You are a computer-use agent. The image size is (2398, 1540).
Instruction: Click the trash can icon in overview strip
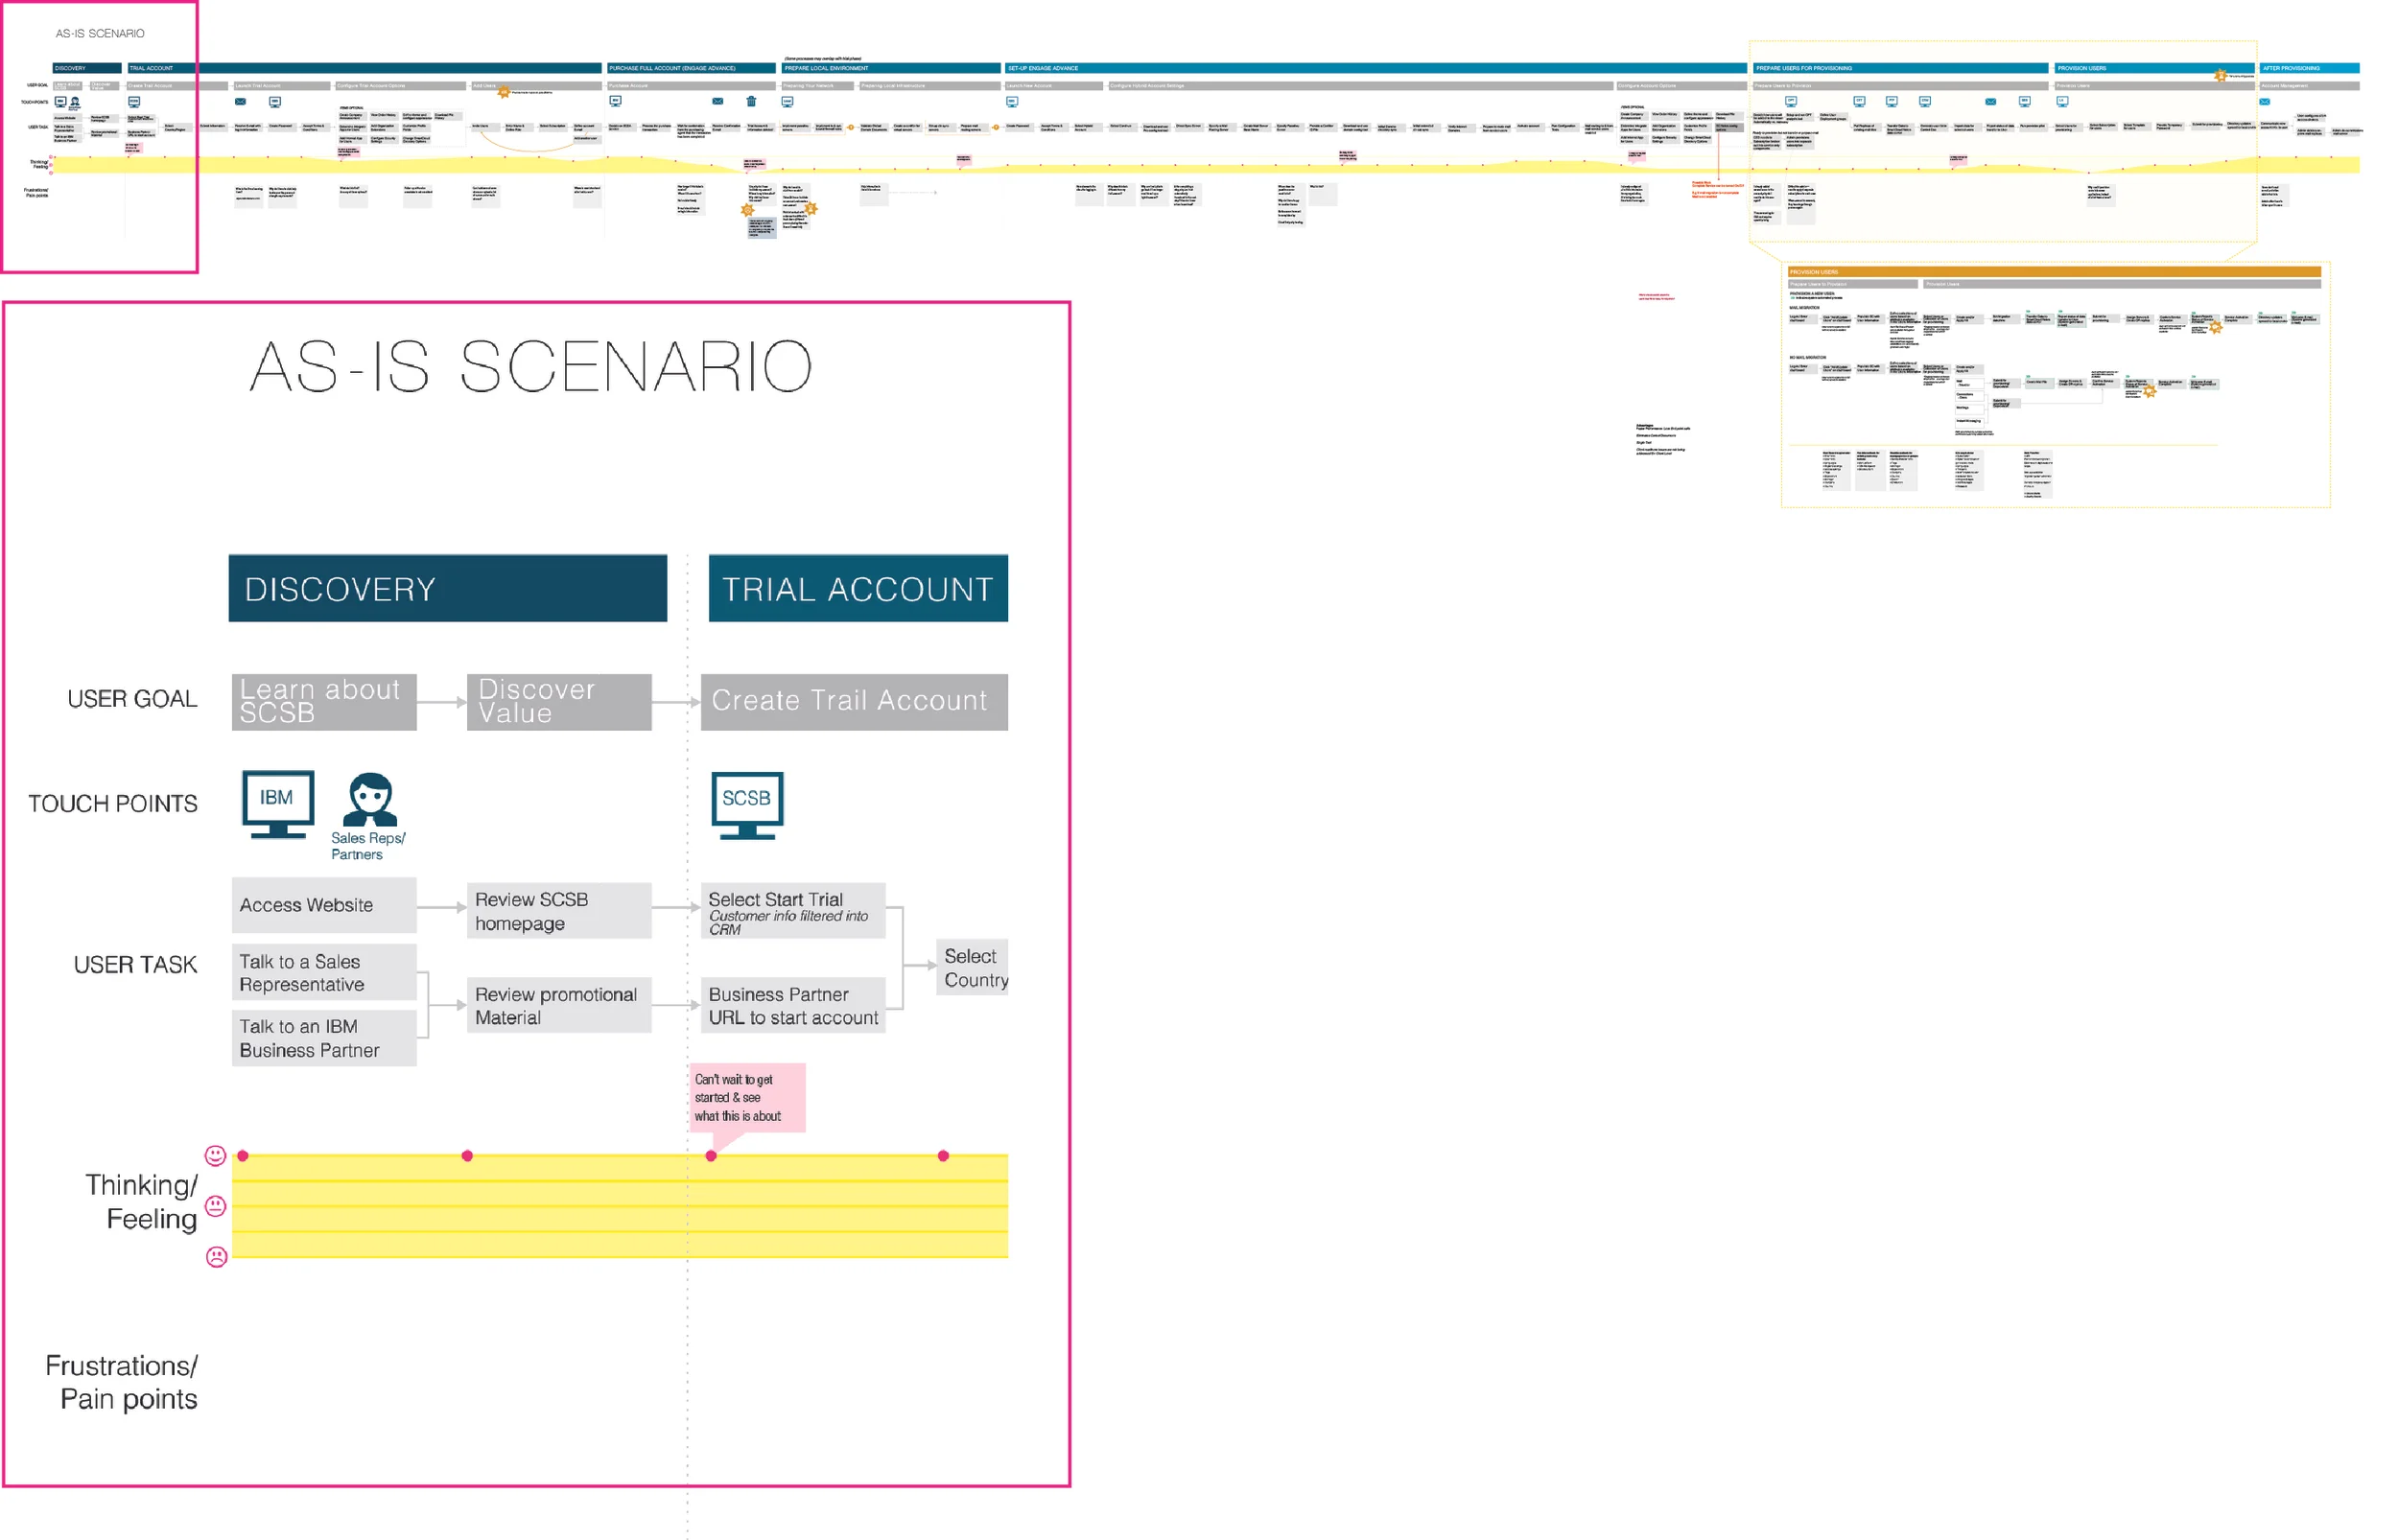point(751,101)
